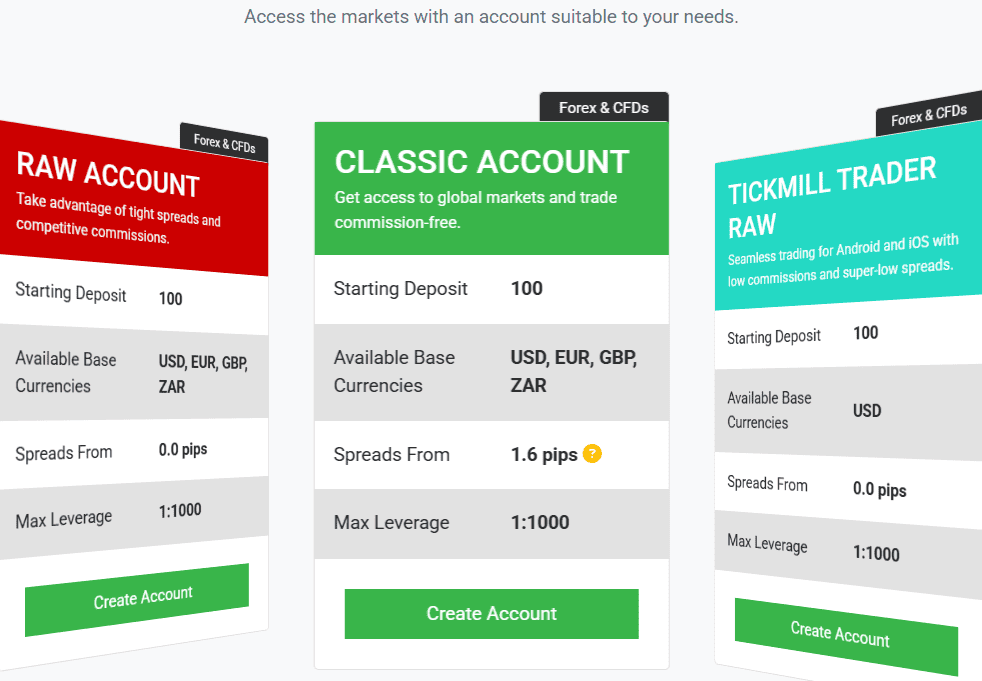This screenshot has height=681, width=982.
Task: Select the CLASSIC ACCOUNT card header
Action: click(x=480, y=162)
